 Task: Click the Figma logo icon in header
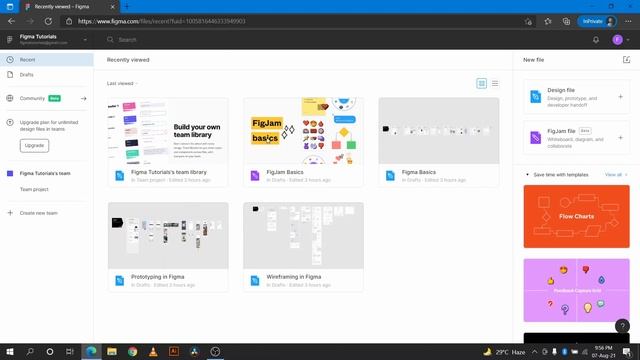pos(10,40)
